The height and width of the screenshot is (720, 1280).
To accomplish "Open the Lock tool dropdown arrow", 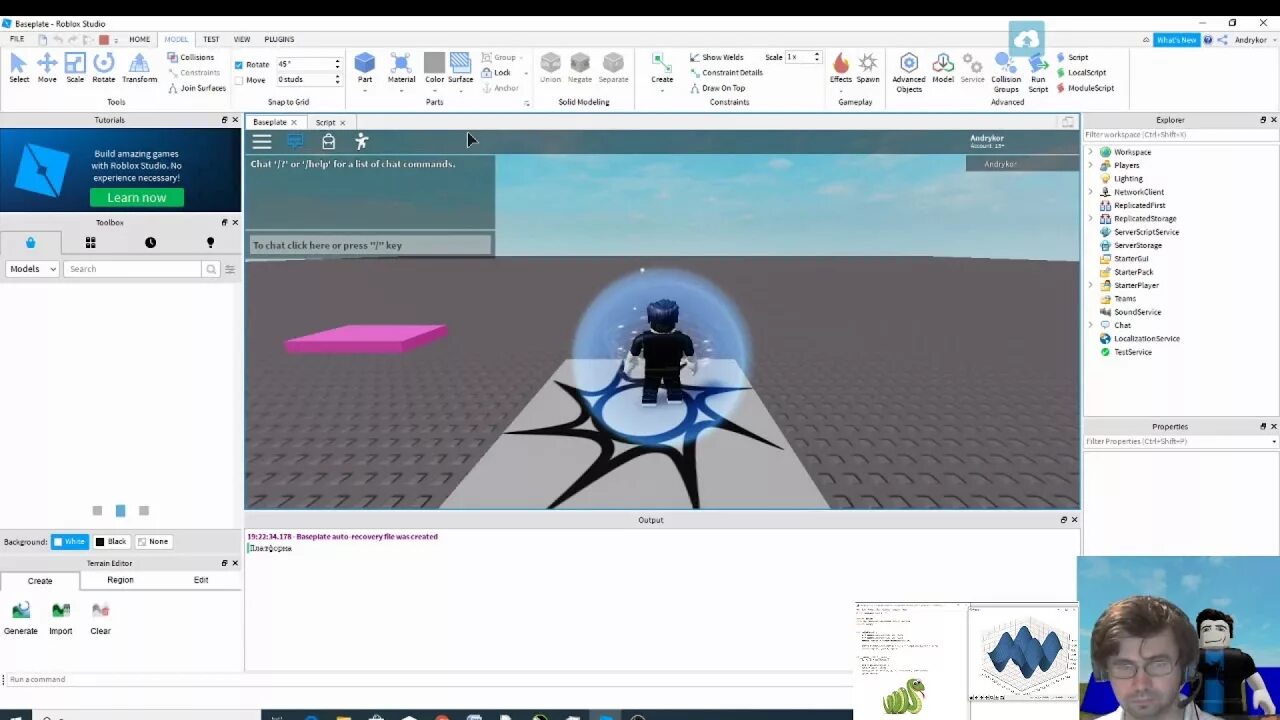I will tap(526, 73).
